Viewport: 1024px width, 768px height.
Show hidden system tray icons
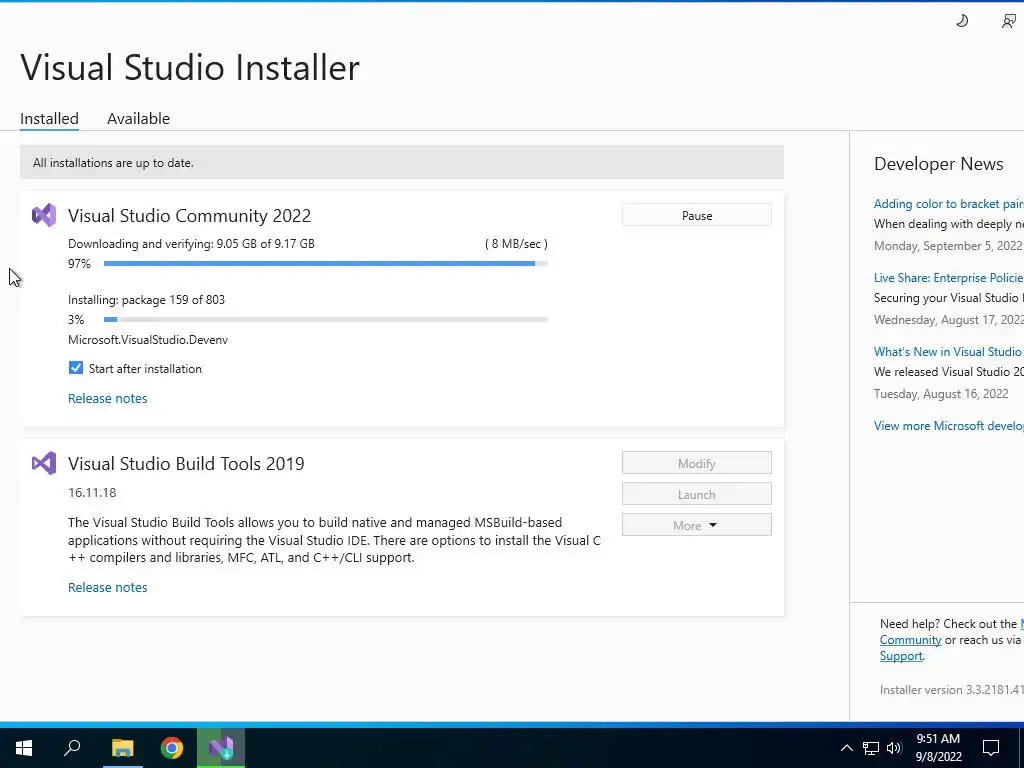tap(846, 748)
